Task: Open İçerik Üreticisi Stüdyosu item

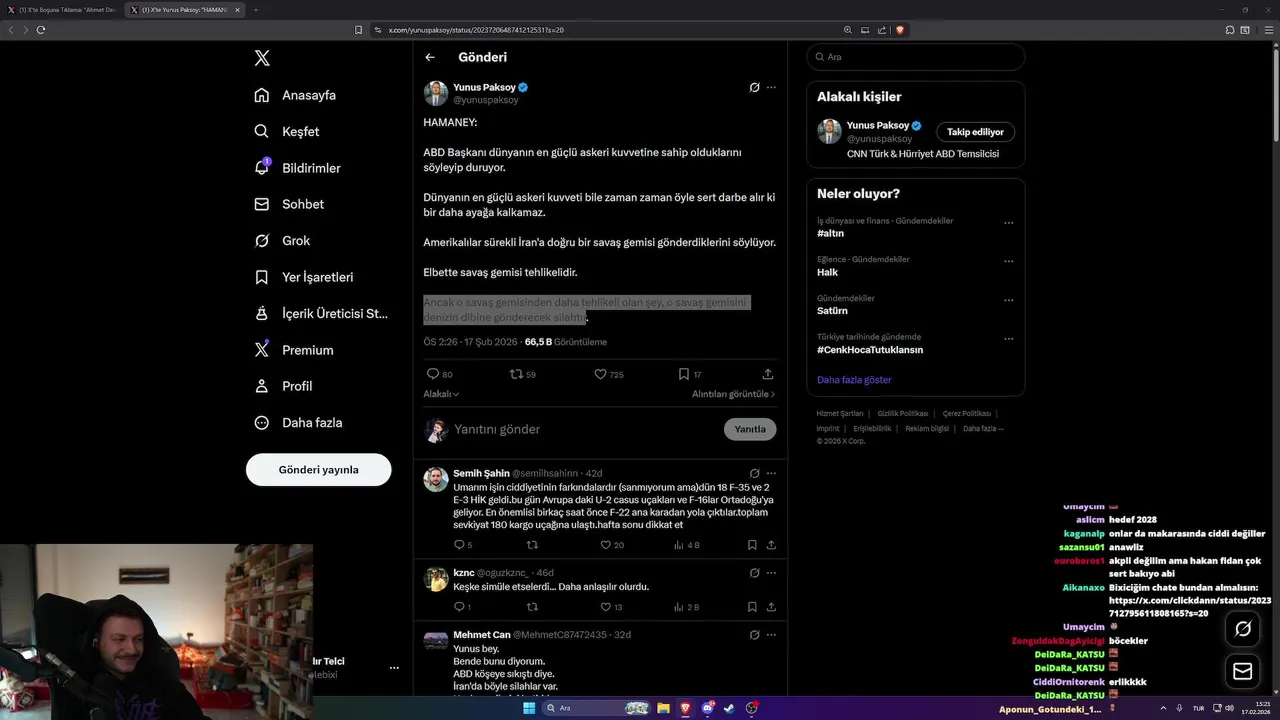Action: pos(321,313)
